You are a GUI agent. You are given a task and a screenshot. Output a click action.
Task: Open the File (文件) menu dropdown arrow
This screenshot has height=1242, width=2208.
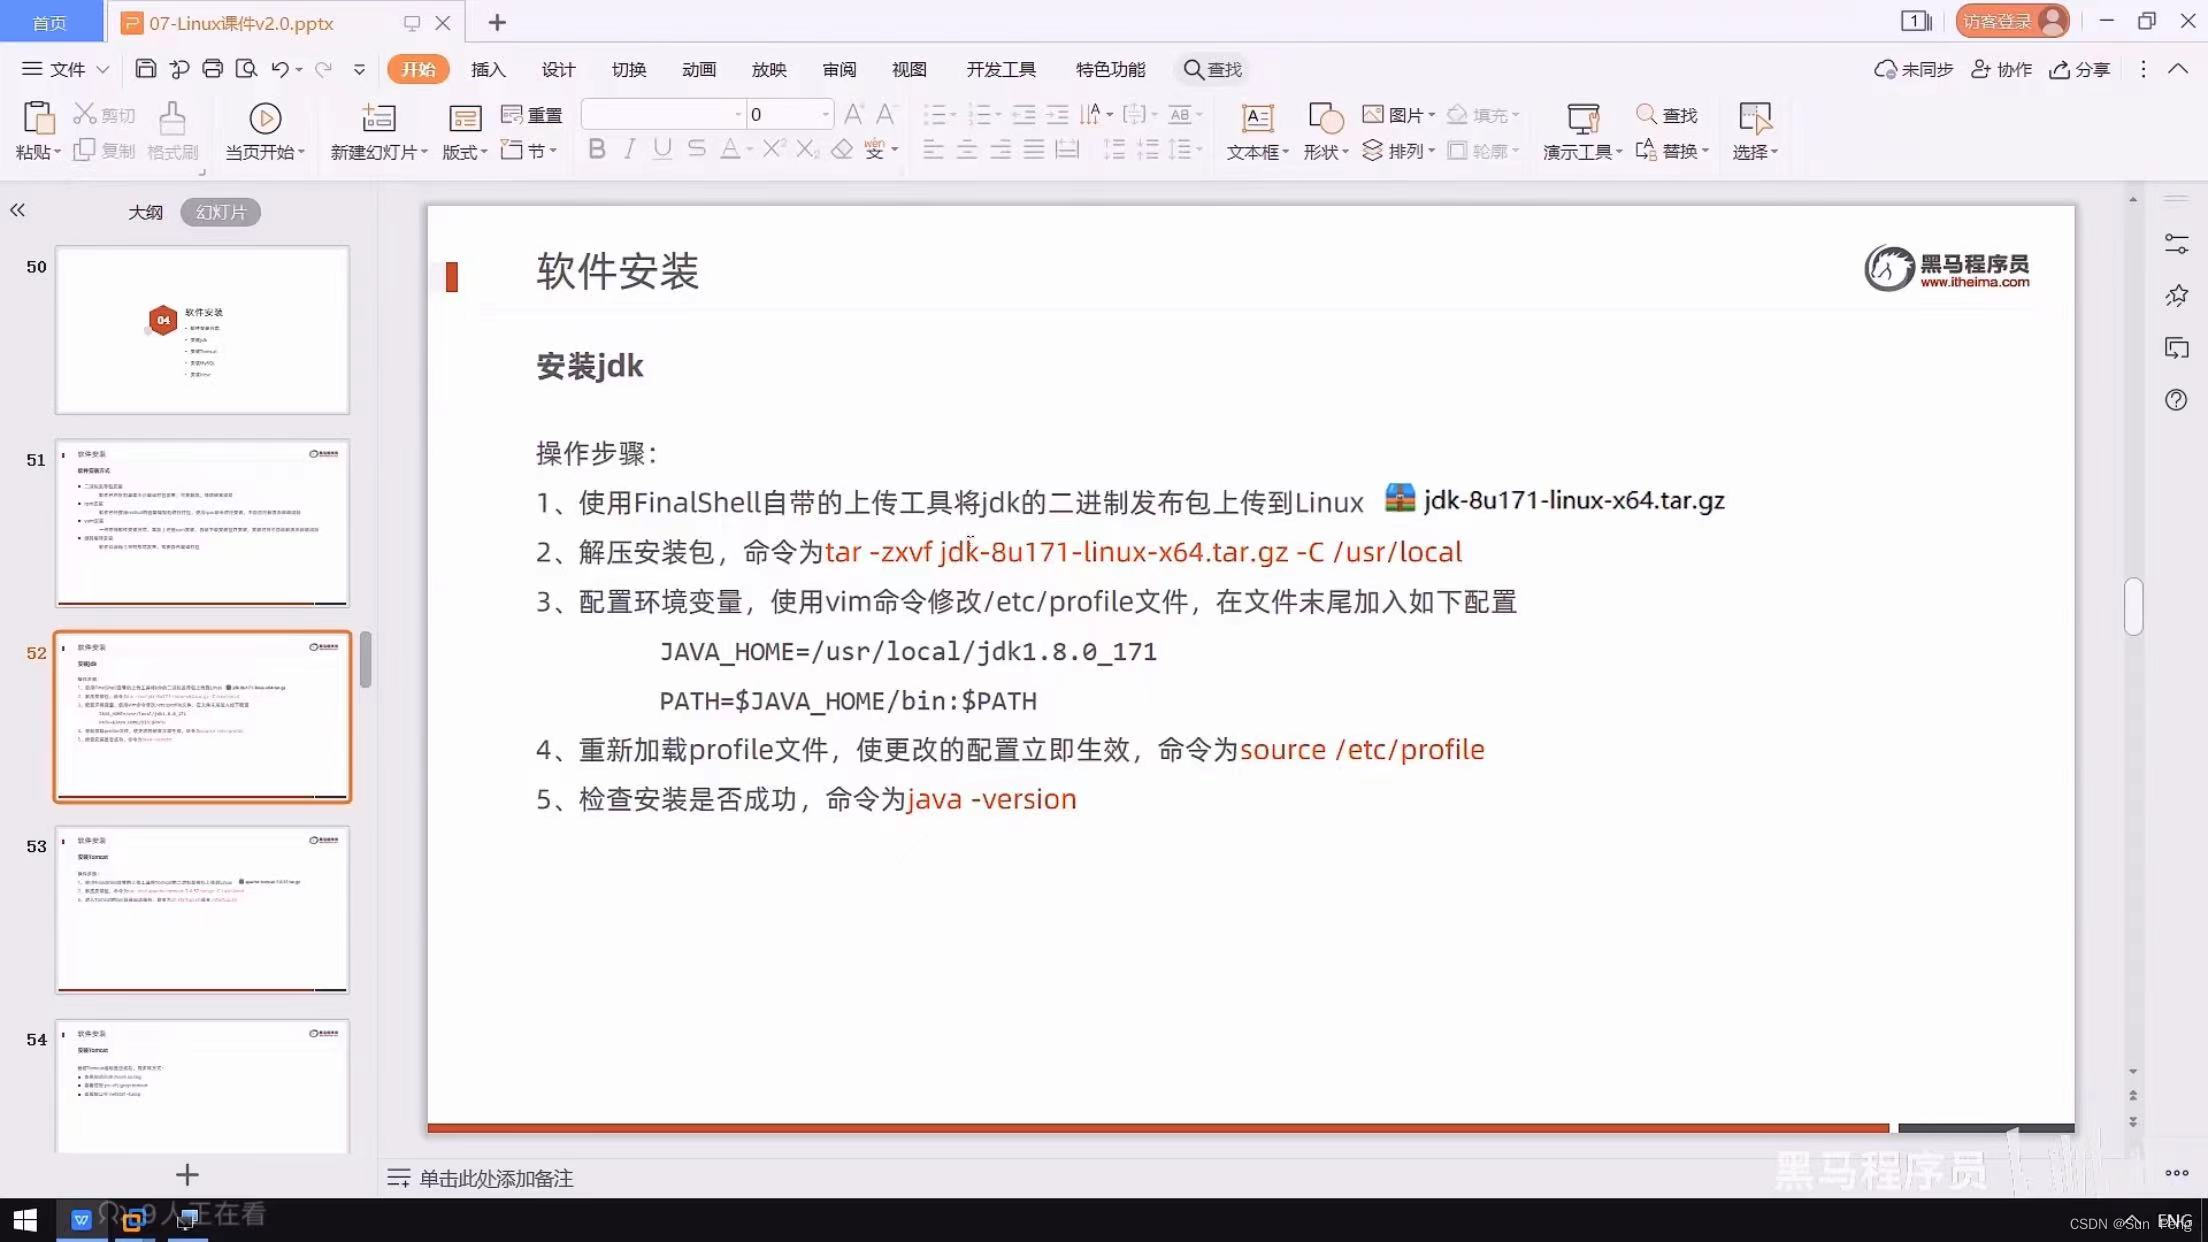(103, 69)
